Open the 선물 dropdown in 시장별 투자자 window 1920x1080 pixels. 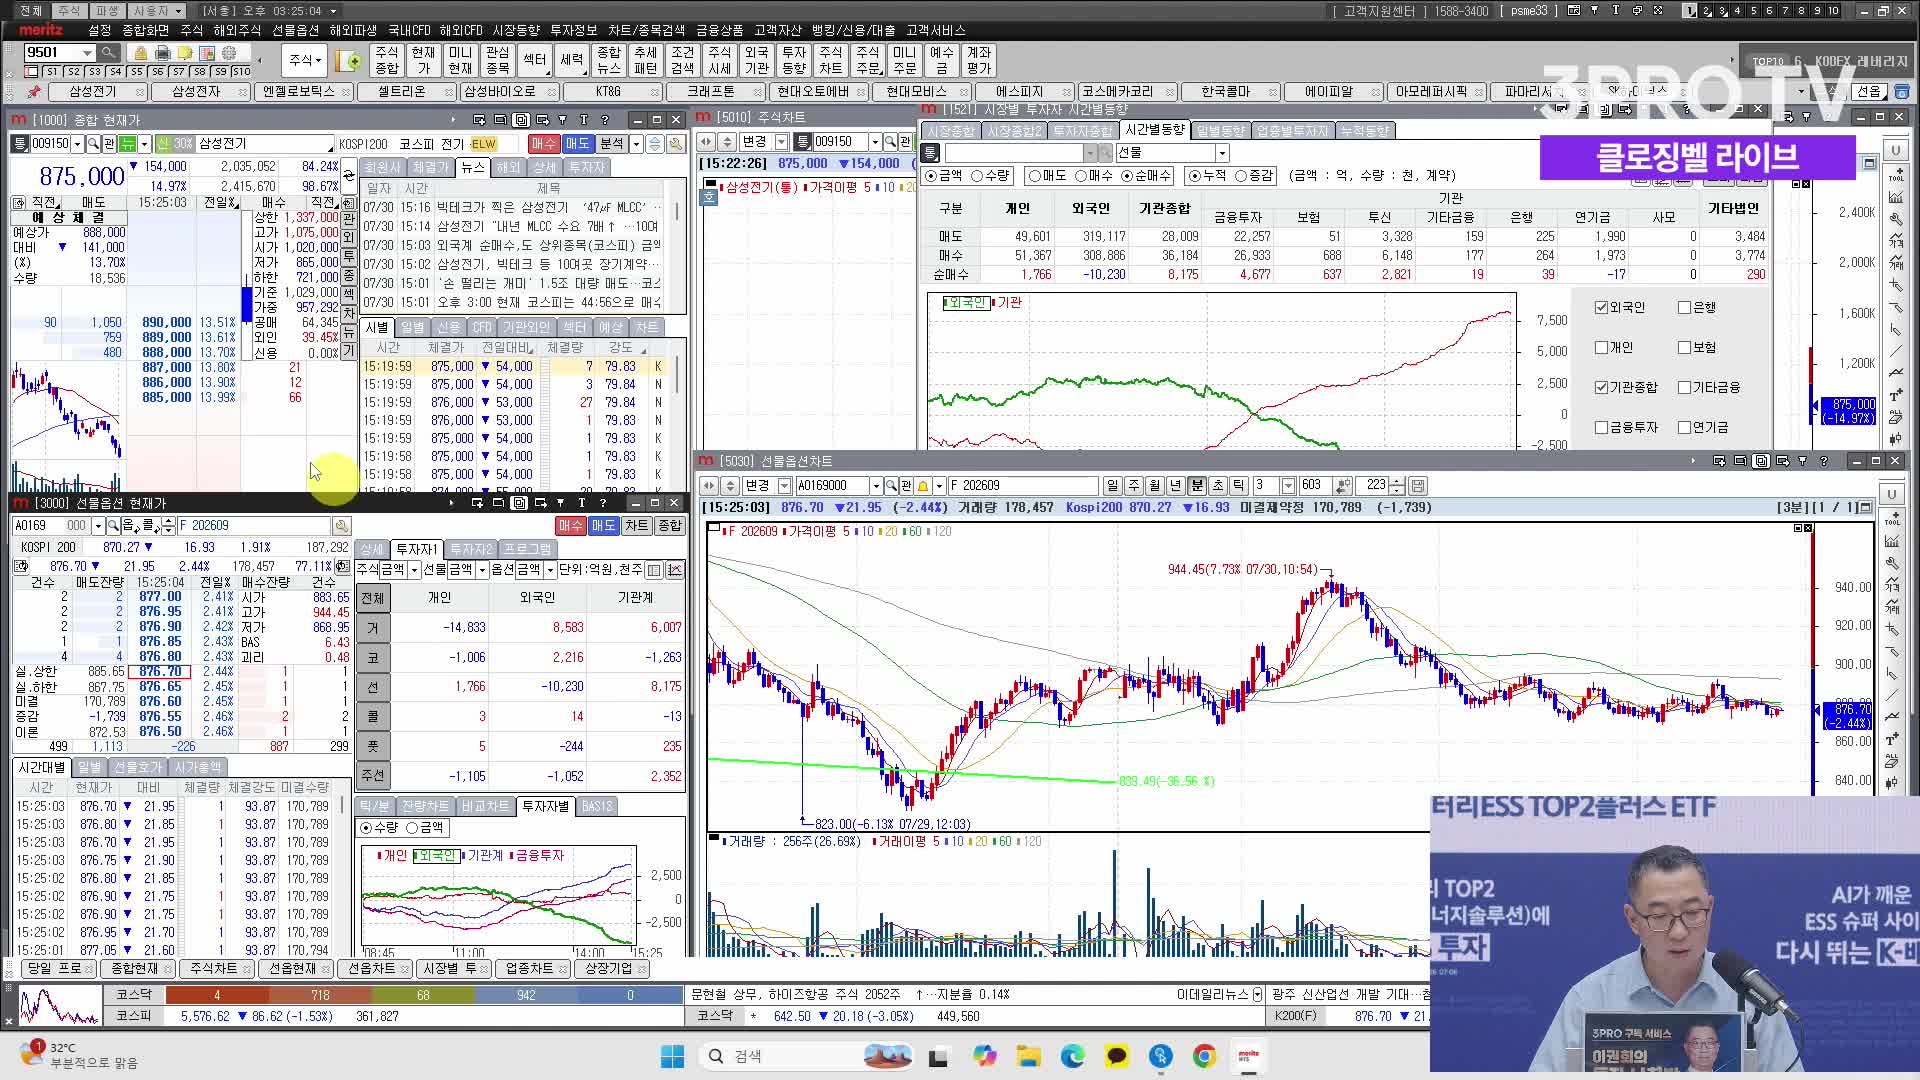(x=1222, y=153)
